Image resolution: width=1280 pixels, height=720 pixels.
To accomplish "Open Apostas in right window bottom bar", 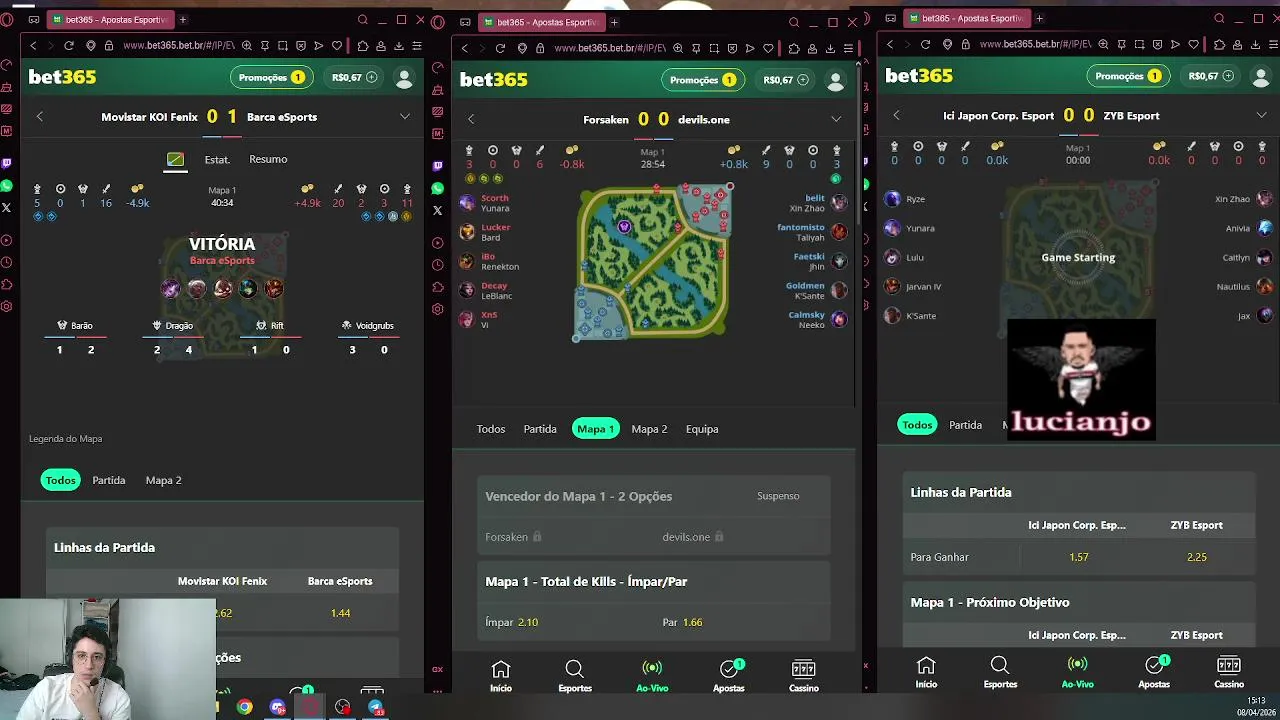I will [1154, 672].
